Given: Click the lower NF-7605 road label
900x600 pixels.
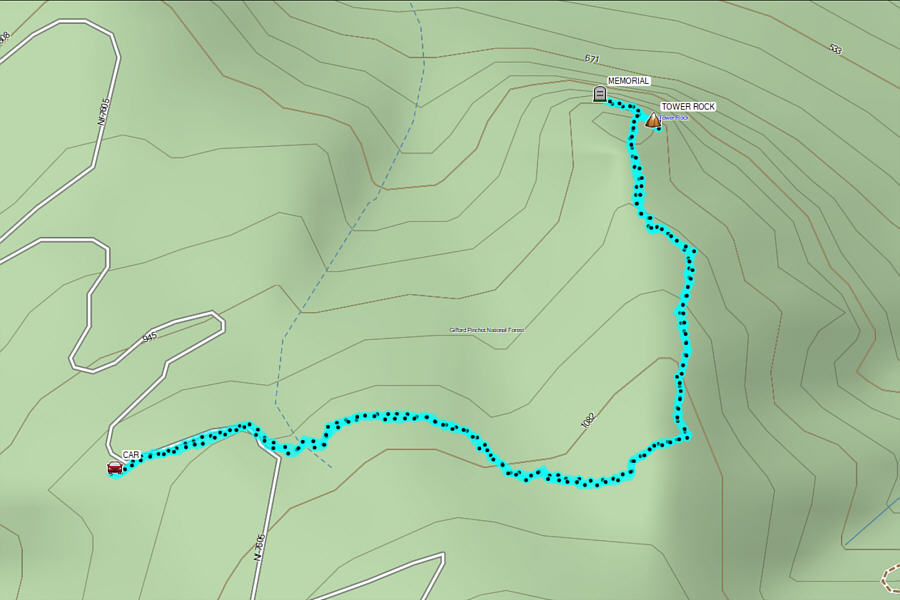Looking at the screenshot, I should pos(259,548).
